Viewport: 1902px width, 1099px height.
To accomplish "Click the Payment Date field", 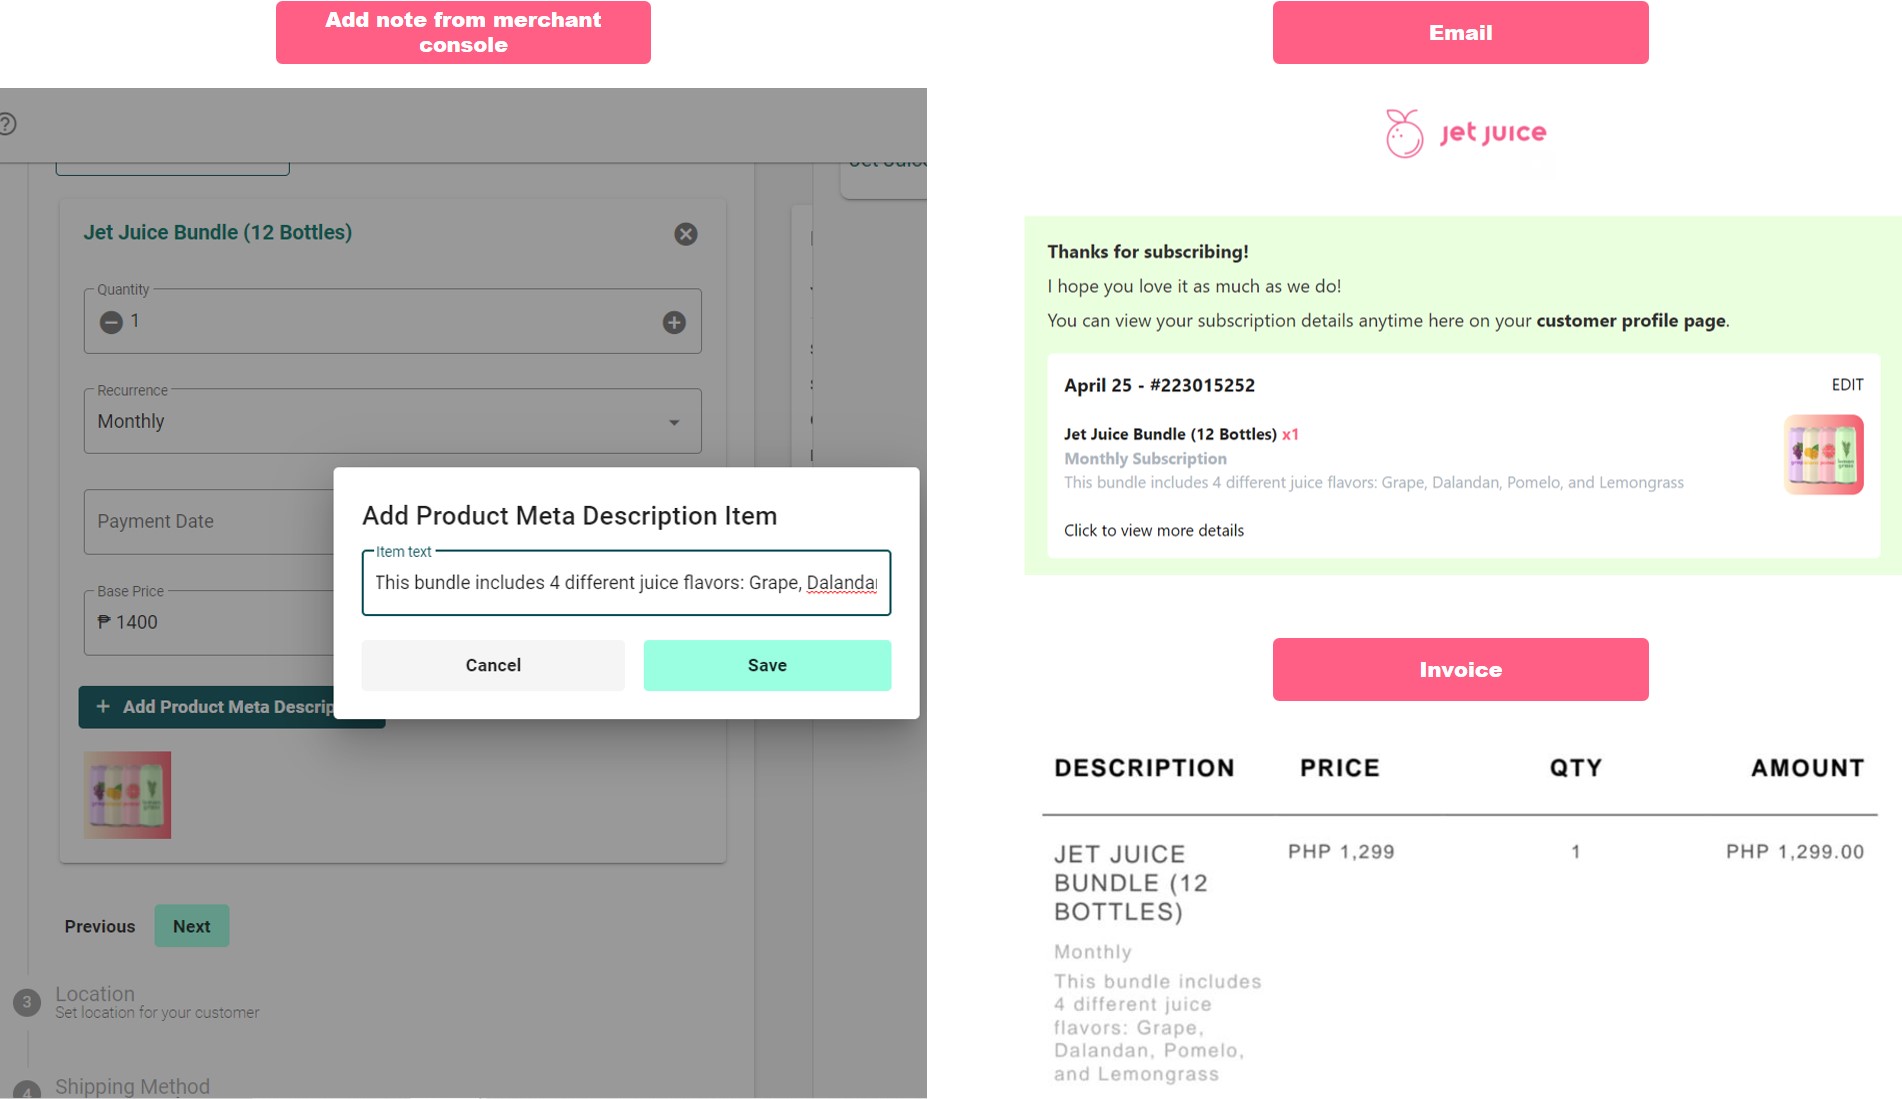I will [209, 521].
